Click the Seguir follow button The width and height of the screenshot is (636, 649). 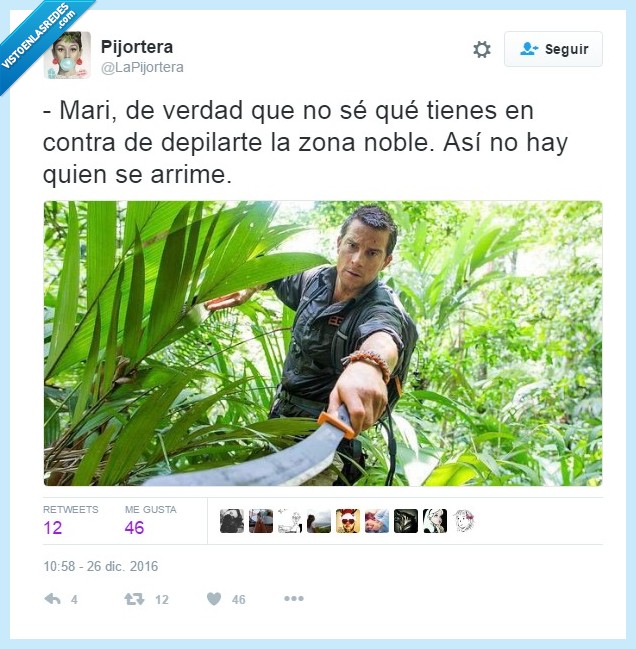point(553,49)
